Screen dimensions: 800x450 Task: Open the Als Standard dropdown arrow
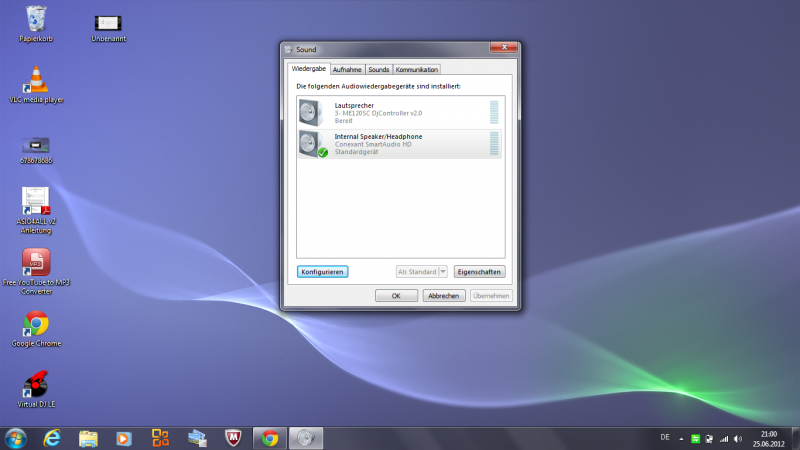click(x=443, y=271)
